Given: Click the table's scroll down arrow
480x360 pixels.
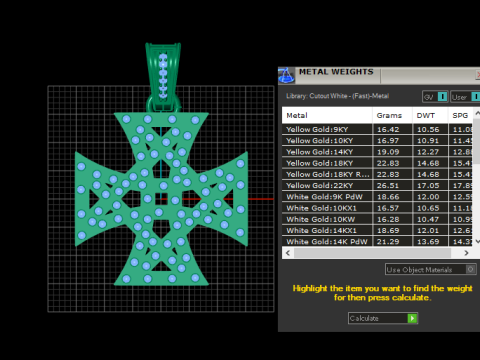Looking at the screenshot, I should pyautogui.click(x=477, y=242).
